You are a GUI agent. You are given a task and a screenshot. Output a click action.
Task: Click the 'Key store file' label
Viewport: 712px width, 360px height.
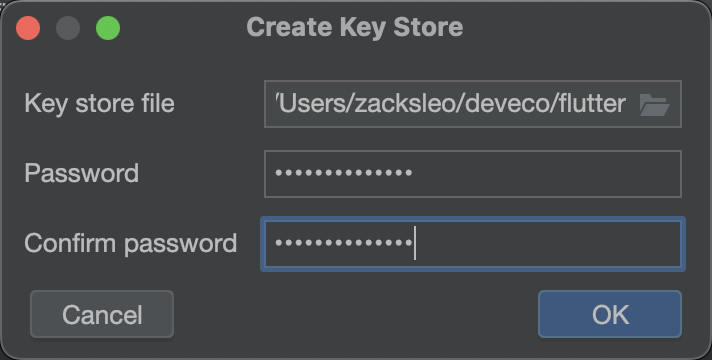click(x=99, y=103)
